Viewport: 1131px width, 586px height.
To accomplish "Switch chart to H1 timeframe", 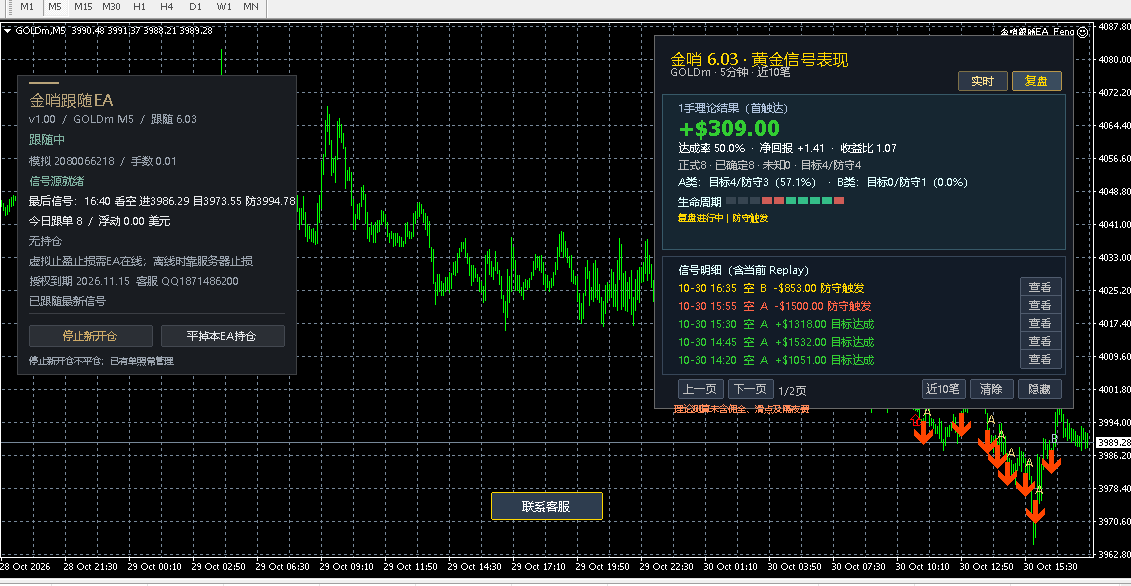I will pyautogui.click(x=139, y=6).
